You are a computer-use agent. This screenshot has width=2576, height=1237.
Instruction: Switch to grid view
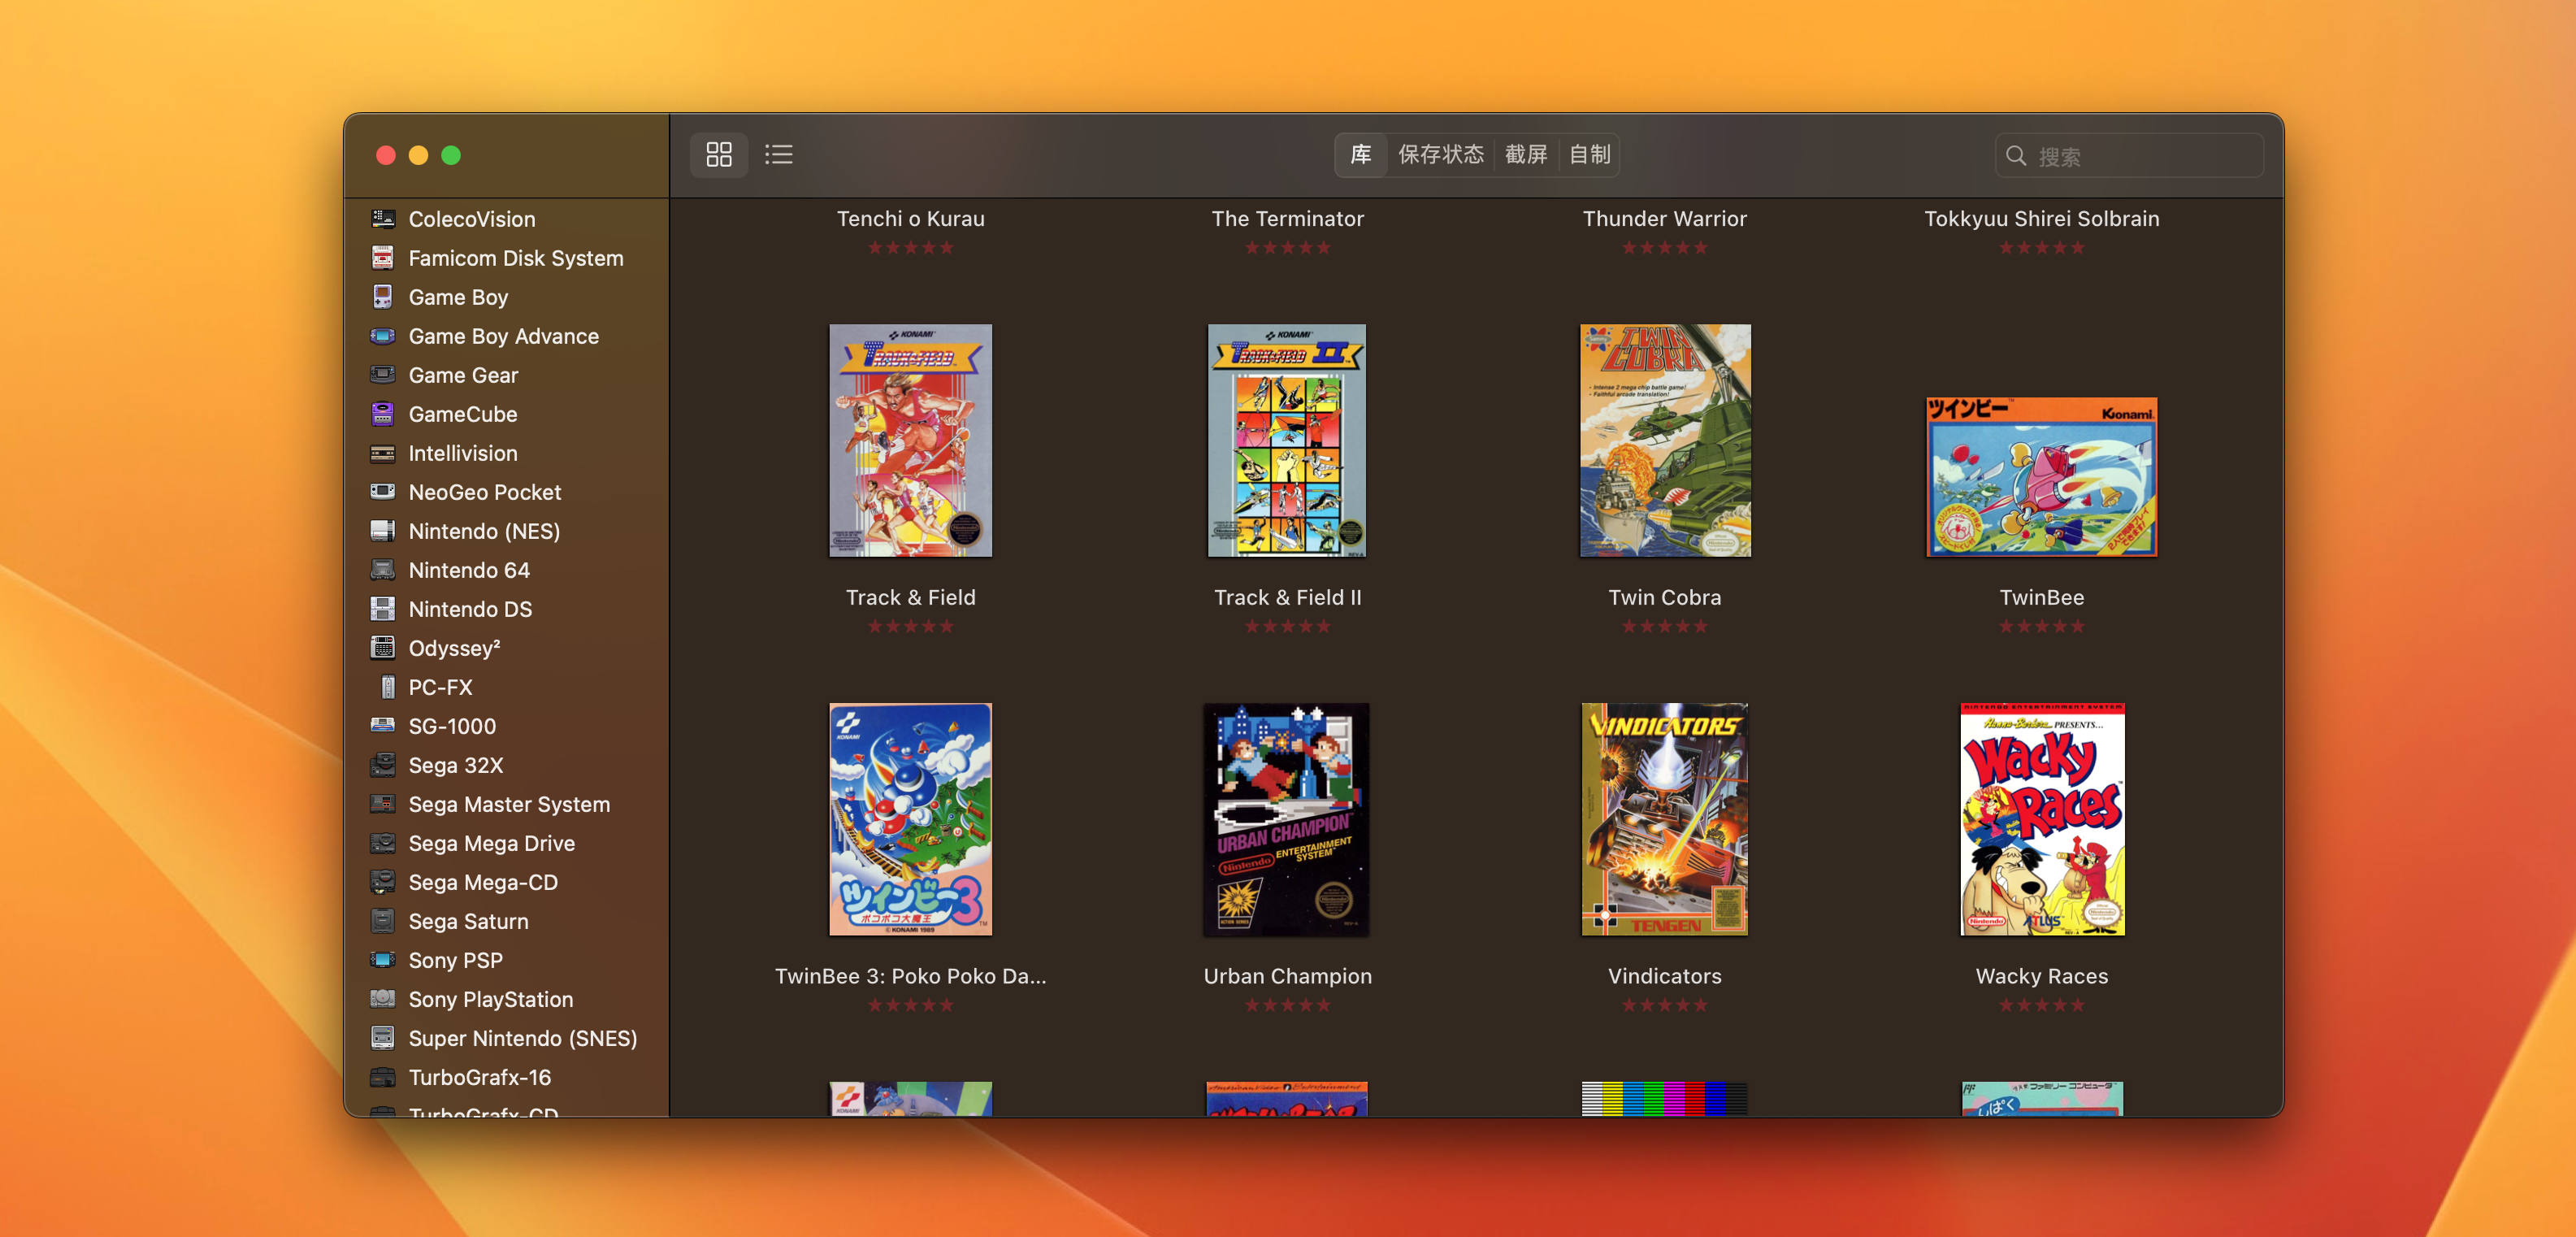click(x=718, y=155)
